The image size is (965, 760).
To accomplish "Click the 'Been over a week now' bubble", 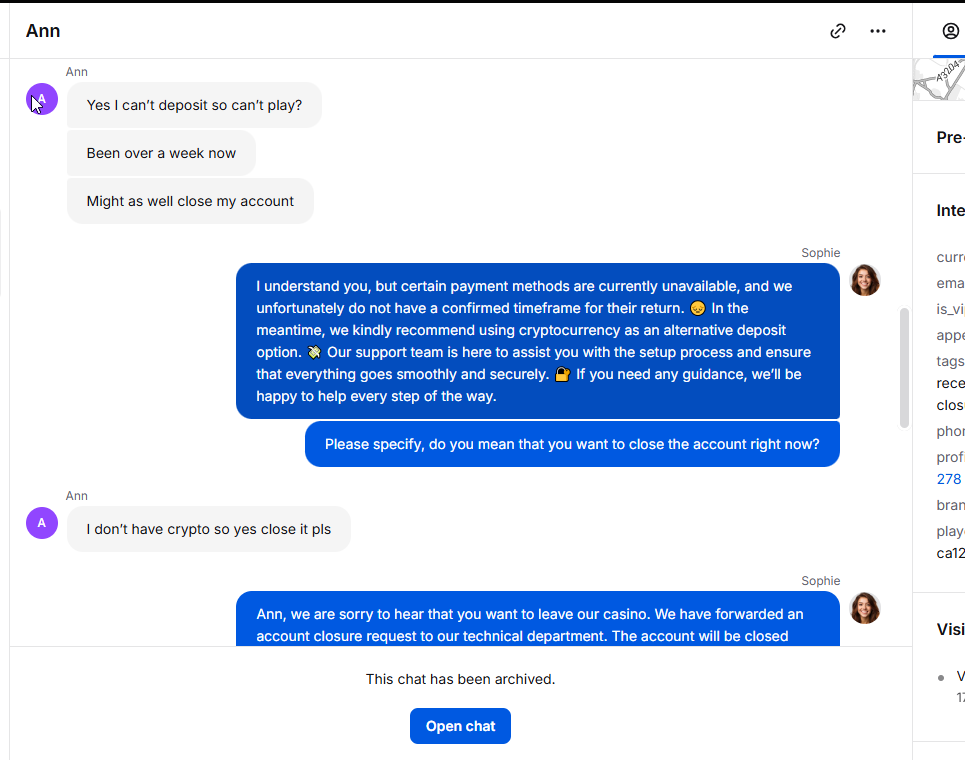I will 161,153.
